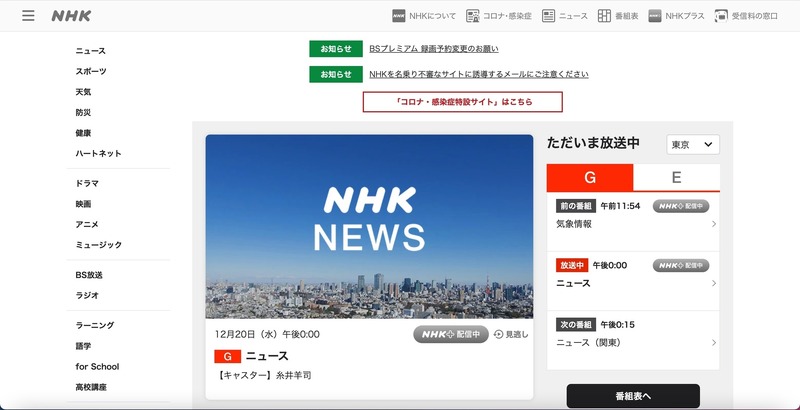The image size is (800, 410).
Task: Open the hamburger menu icon
Action: [x=28, y=16]
